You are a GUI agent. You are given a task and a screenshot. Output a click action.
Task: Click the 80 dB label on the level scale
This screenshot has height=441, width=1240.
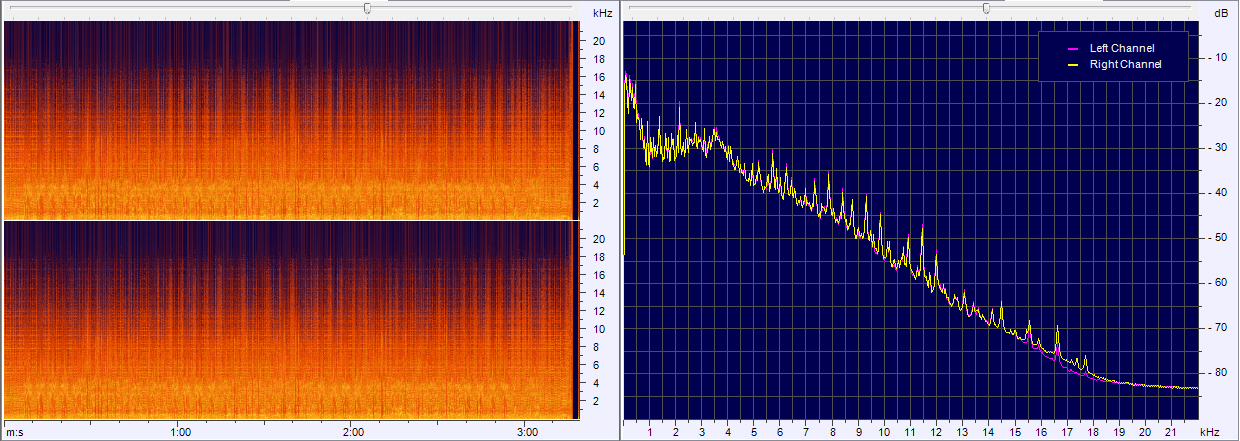[x=1220, y=373]
